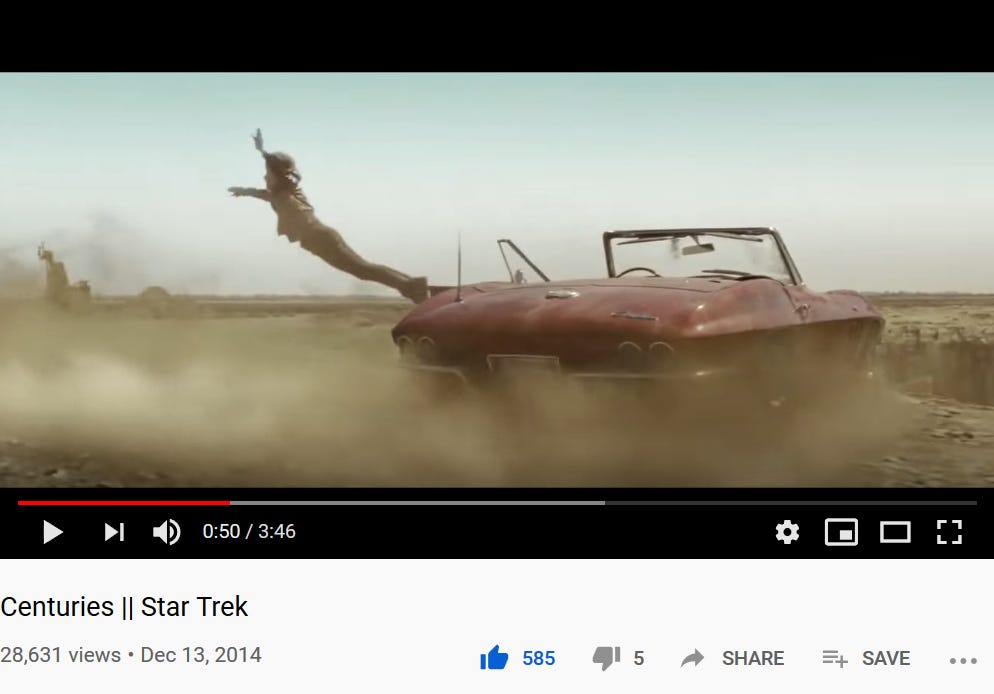The height and width of the screenshot is (694, 994).
Task: Dislike the video with thumbs down
Action: tap(606, 658)
